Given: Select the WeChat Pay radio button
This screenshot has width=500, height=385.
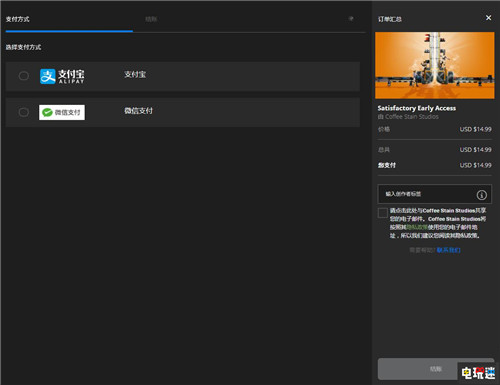Looking at the screenshot, I should pyautogui.click(x=24, y=112).
